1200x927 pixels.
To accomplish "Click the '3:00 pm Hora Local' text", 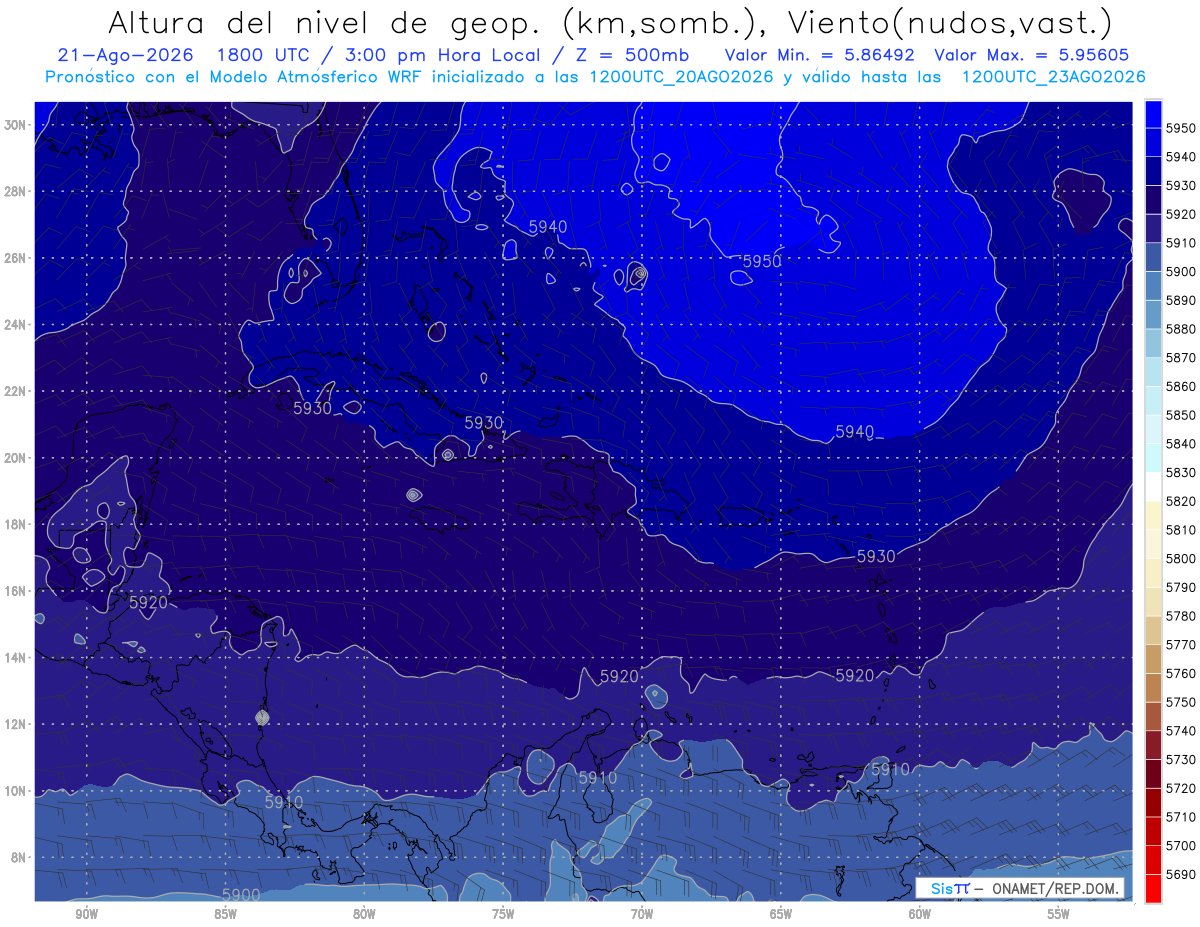I will point(444,55).
